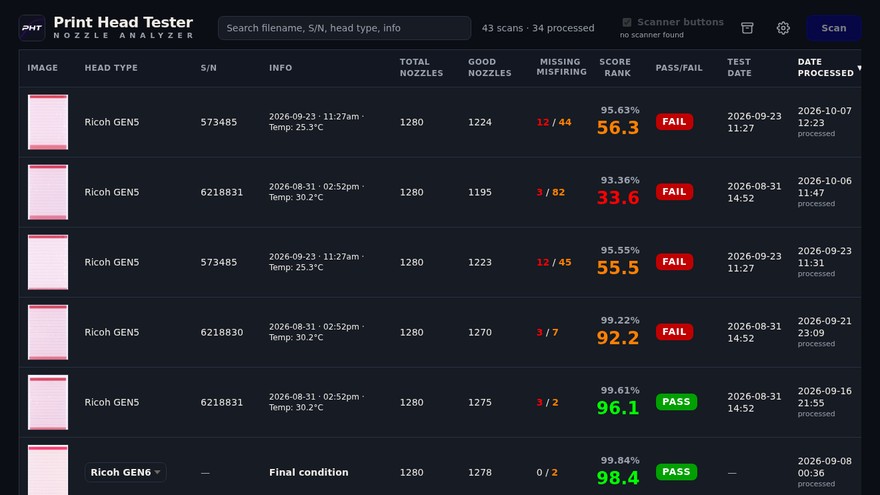Sort by Score Rank column header
The width and height of the screenshot is (880, 495).
[x=615, y=67]
